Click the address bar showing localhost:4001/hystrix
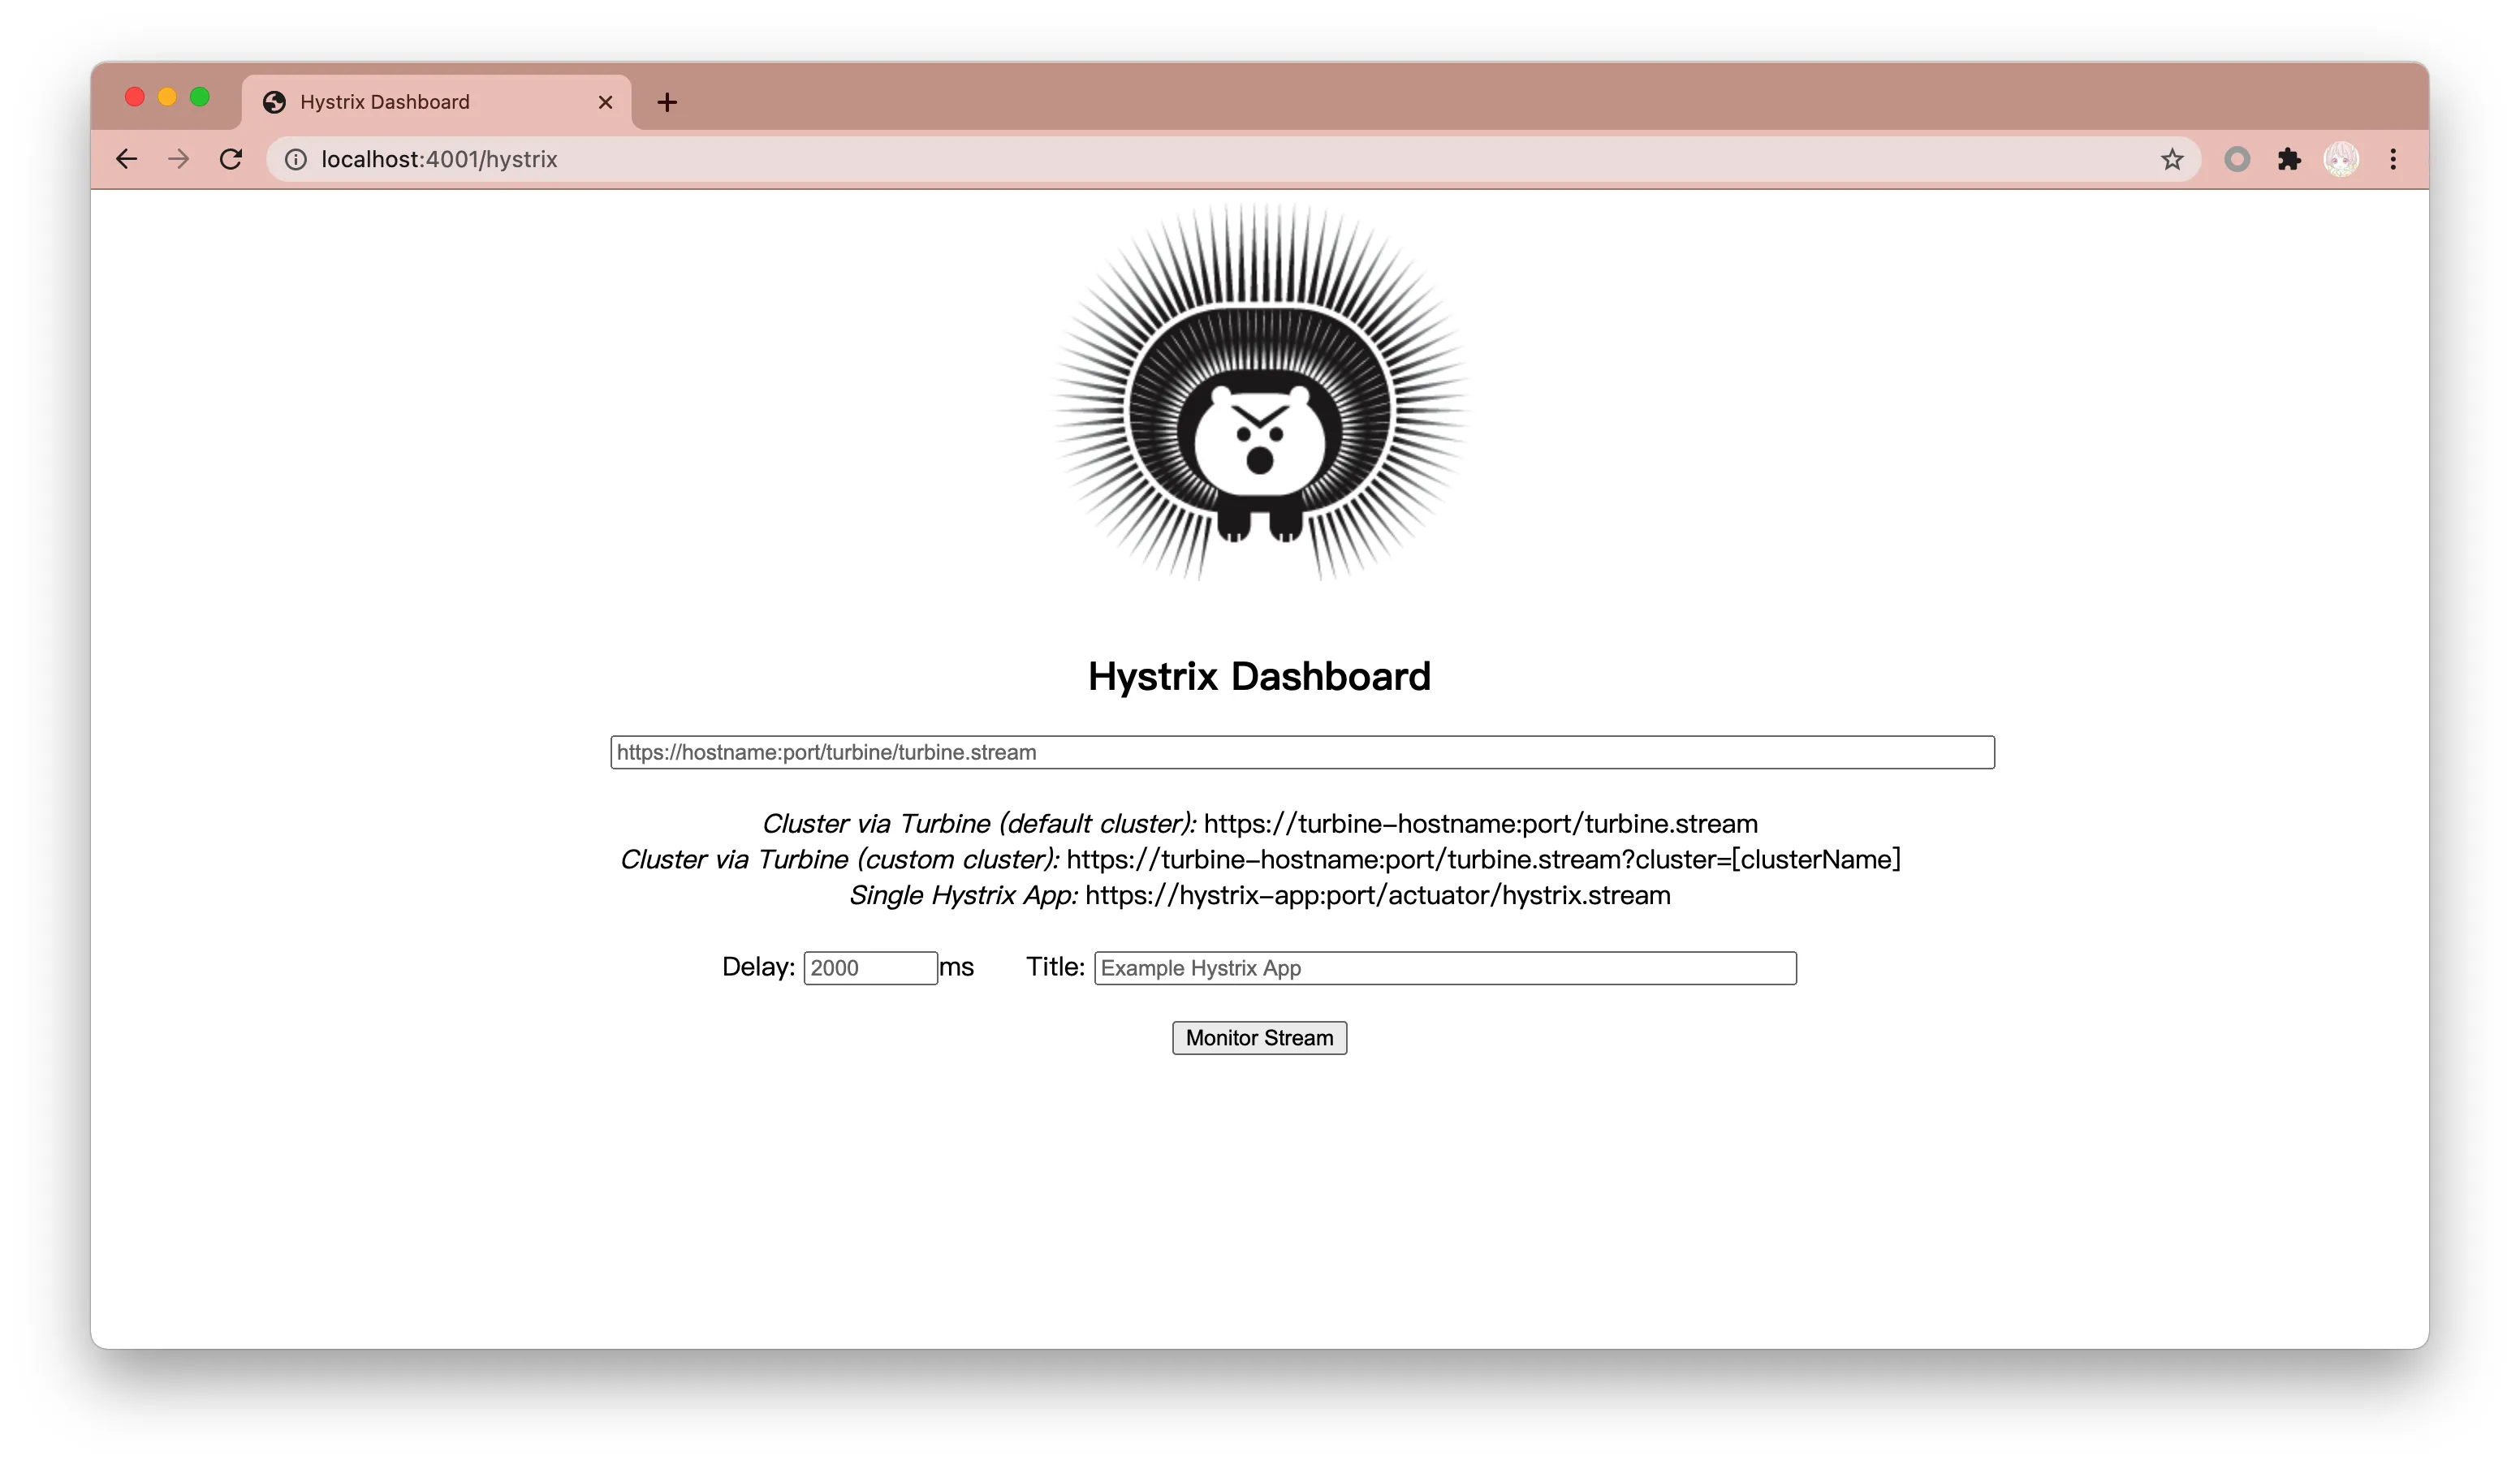 pos(1234,160)
